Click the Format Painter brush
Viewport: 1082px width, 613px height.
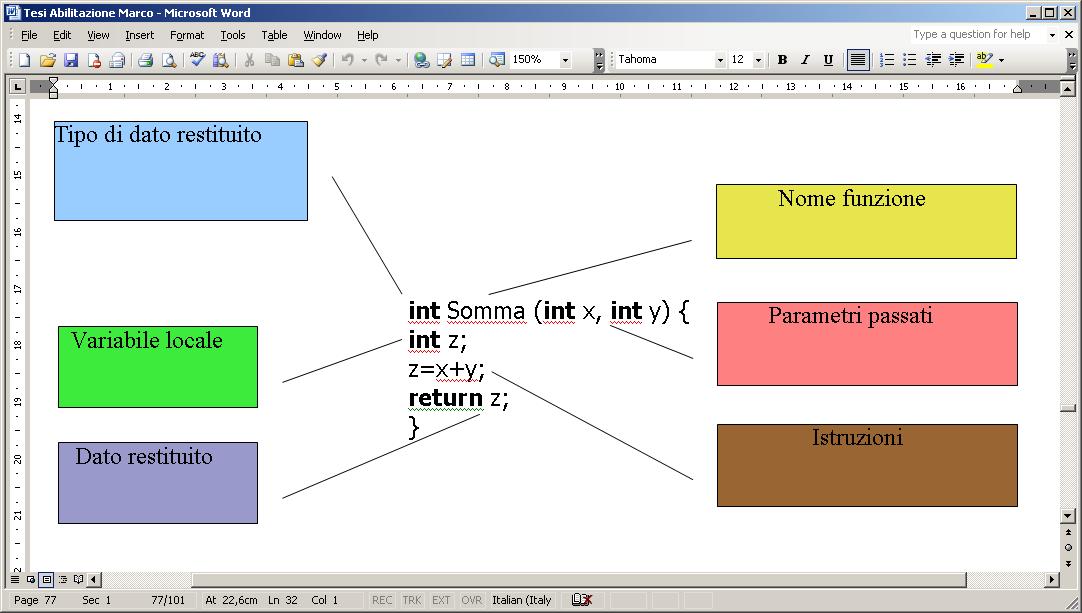click(319, 60)
